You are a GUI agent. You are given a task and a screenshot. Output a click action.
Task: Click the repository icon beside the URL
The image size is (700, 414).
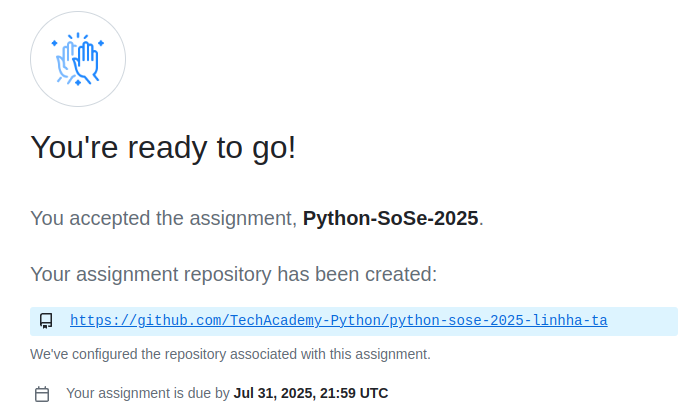46,321
